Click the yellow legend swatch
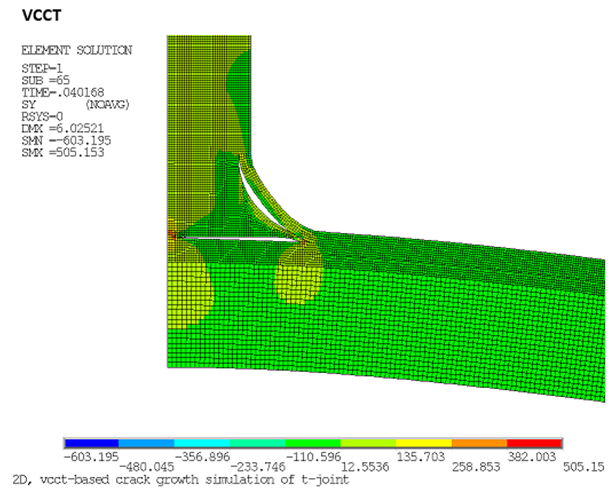The width and height of the screenshot is (612, 500). pyautogui.click(x=424, y=443)
